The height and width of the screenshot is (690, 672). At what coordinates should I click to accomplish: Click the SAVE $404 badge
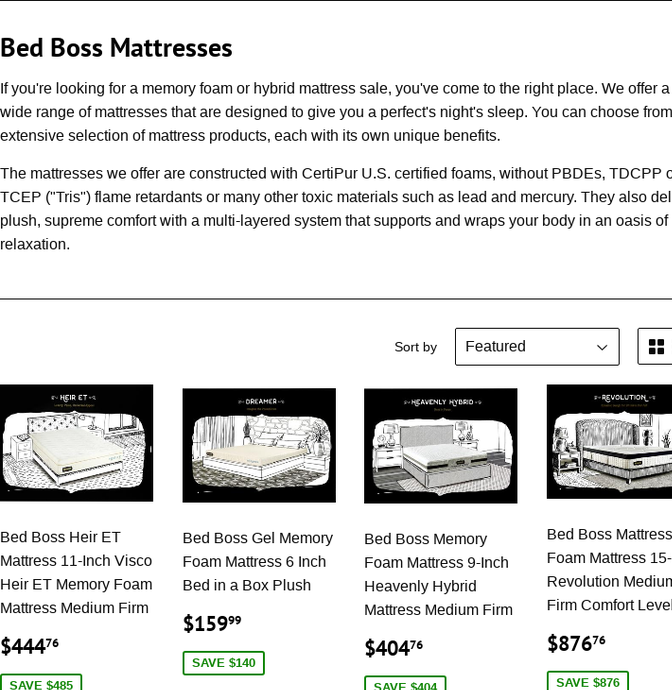405,683
